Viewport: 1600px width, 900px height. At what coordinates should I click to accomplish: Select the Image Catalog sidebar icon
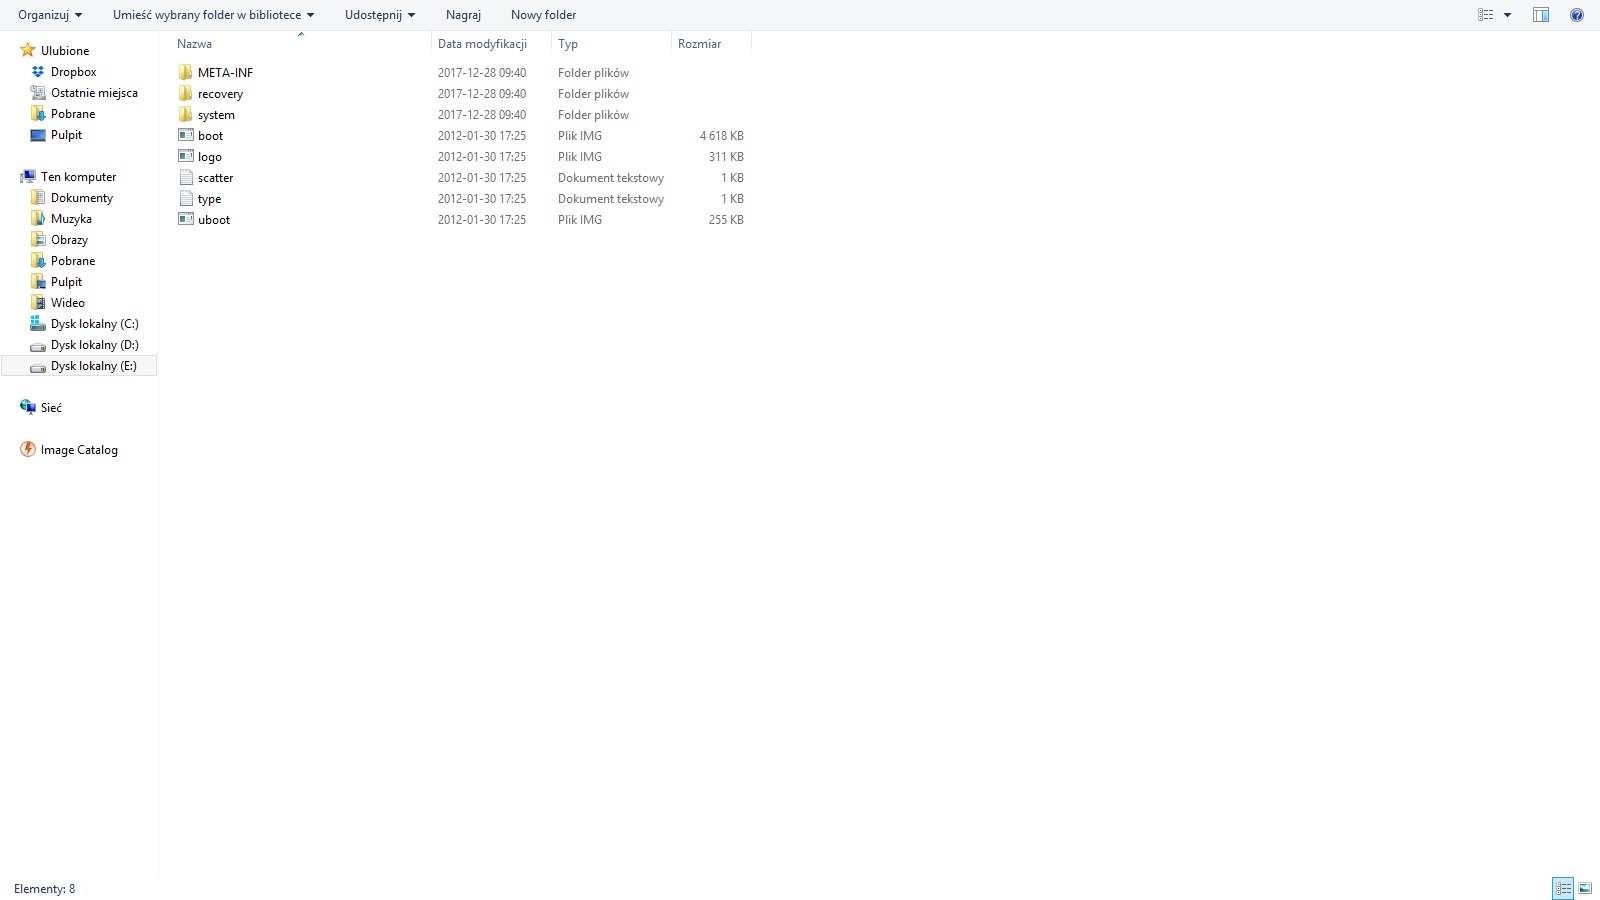[28, 450]
